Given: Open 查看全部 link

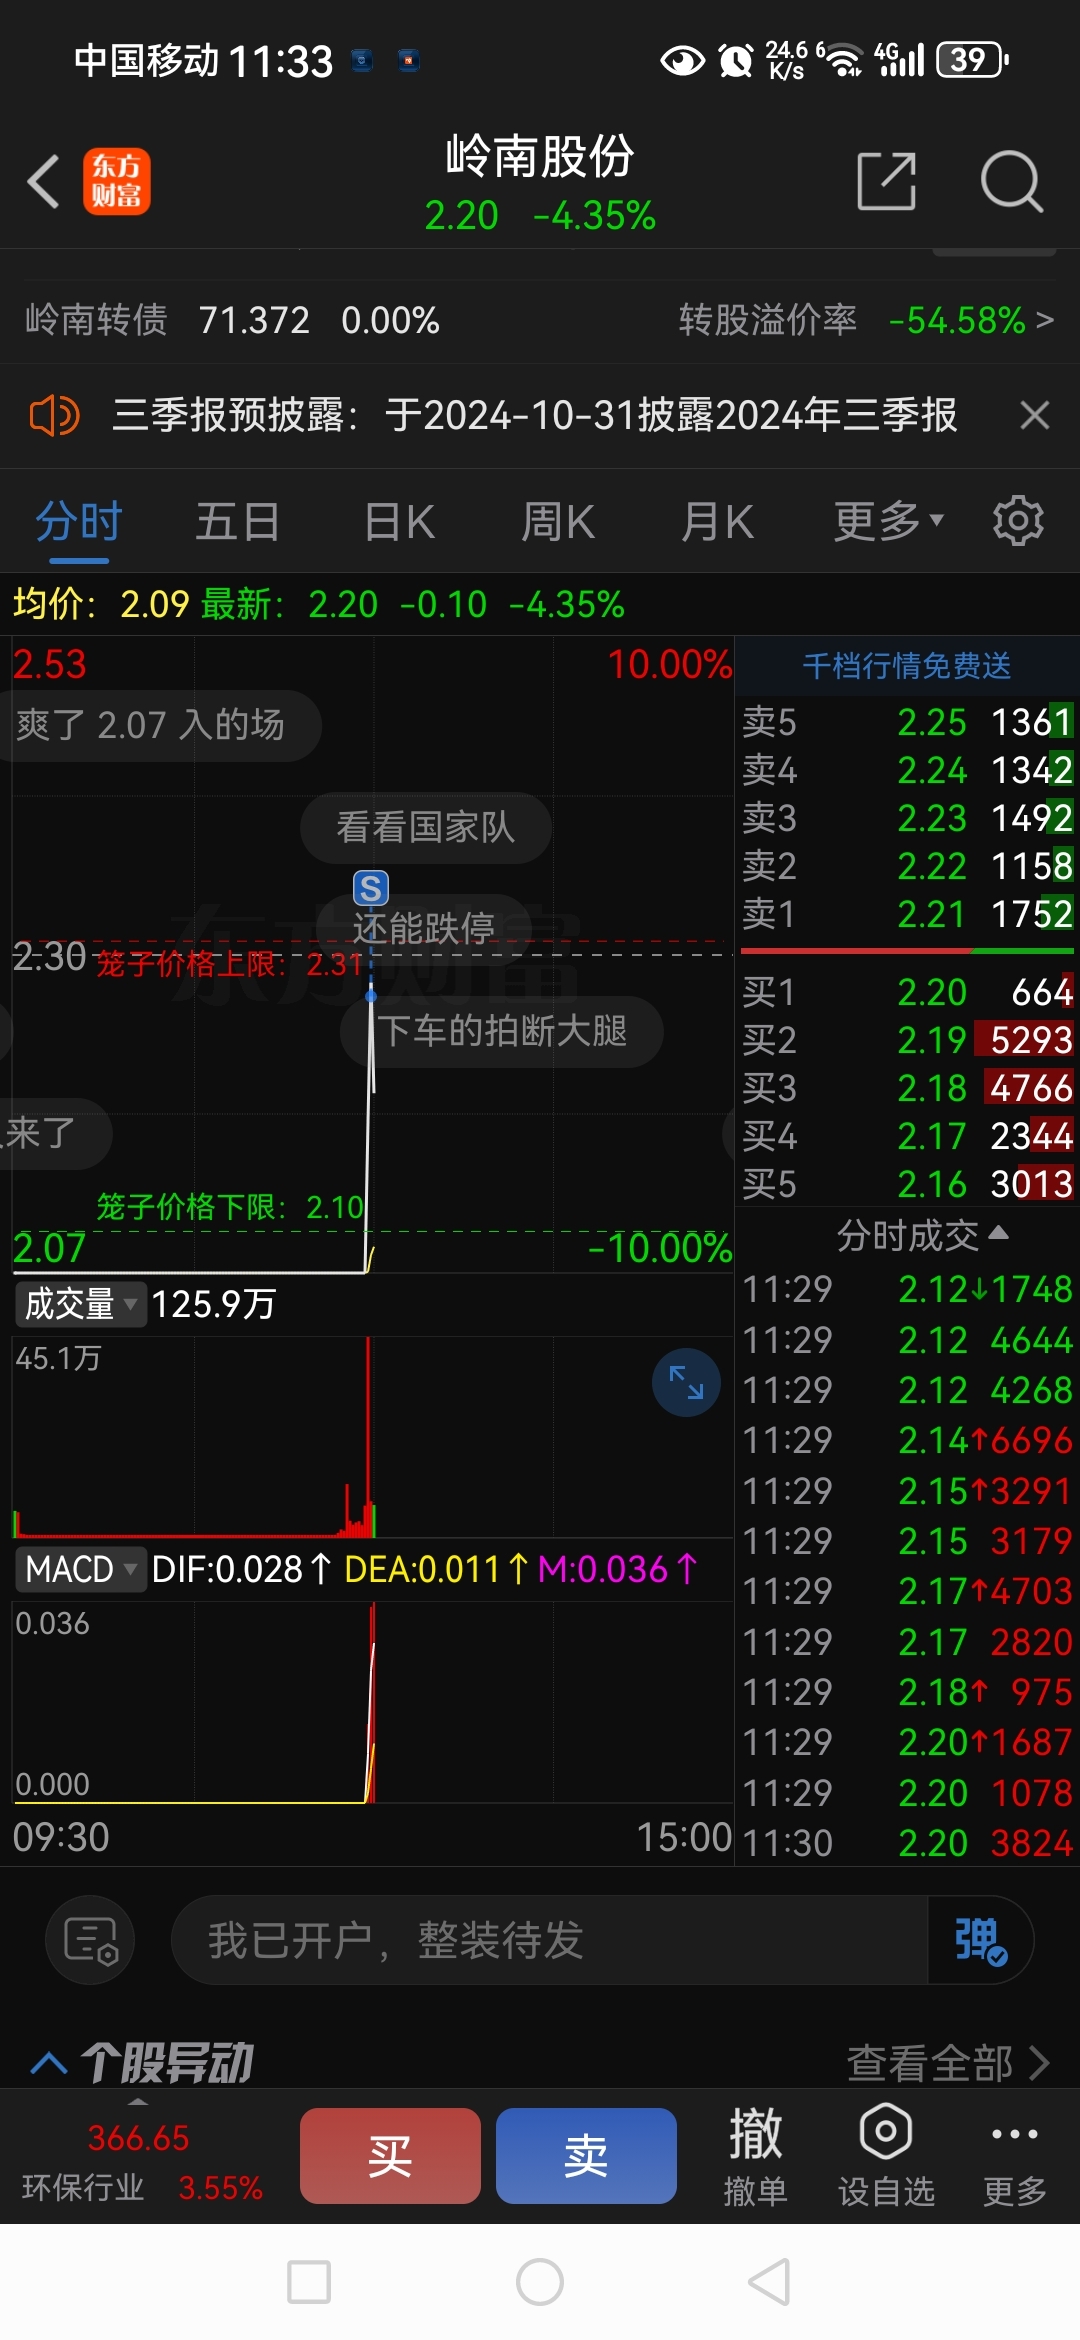Looking at the screenshot, I should (x=948, y=2062).
